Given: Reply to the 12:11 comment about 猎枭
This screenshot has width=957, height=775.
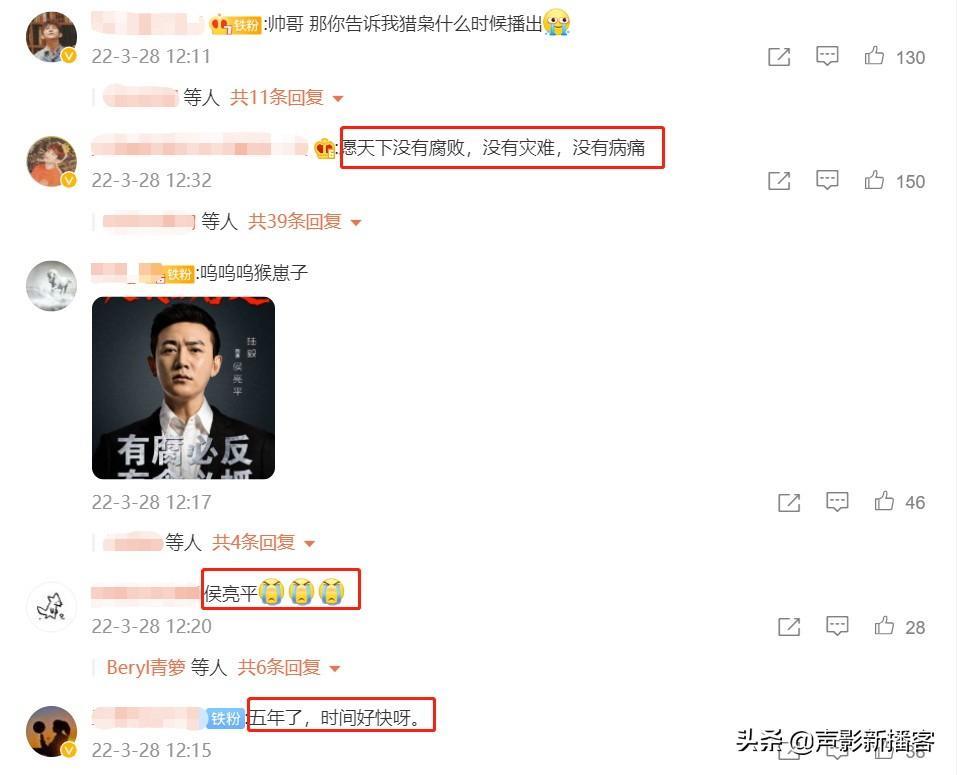Looking at the screenshot, I should [827, 56].
